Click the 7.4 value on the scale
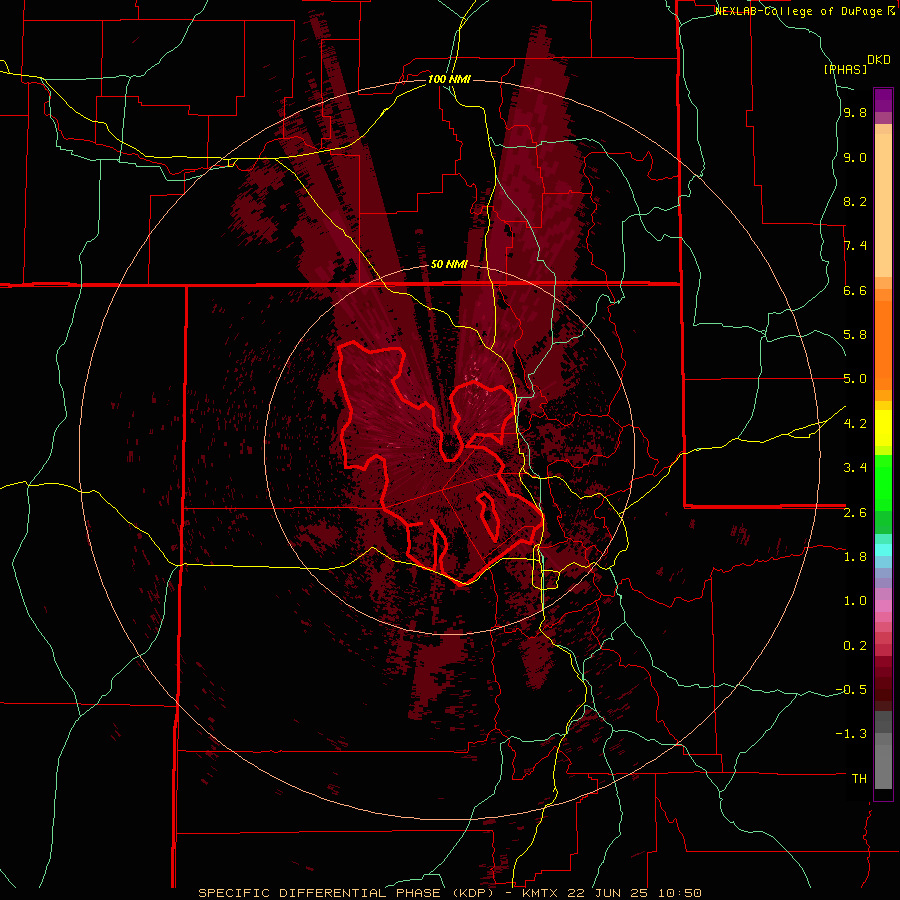The width and height of the screenshot is (900, 900). 855,246
